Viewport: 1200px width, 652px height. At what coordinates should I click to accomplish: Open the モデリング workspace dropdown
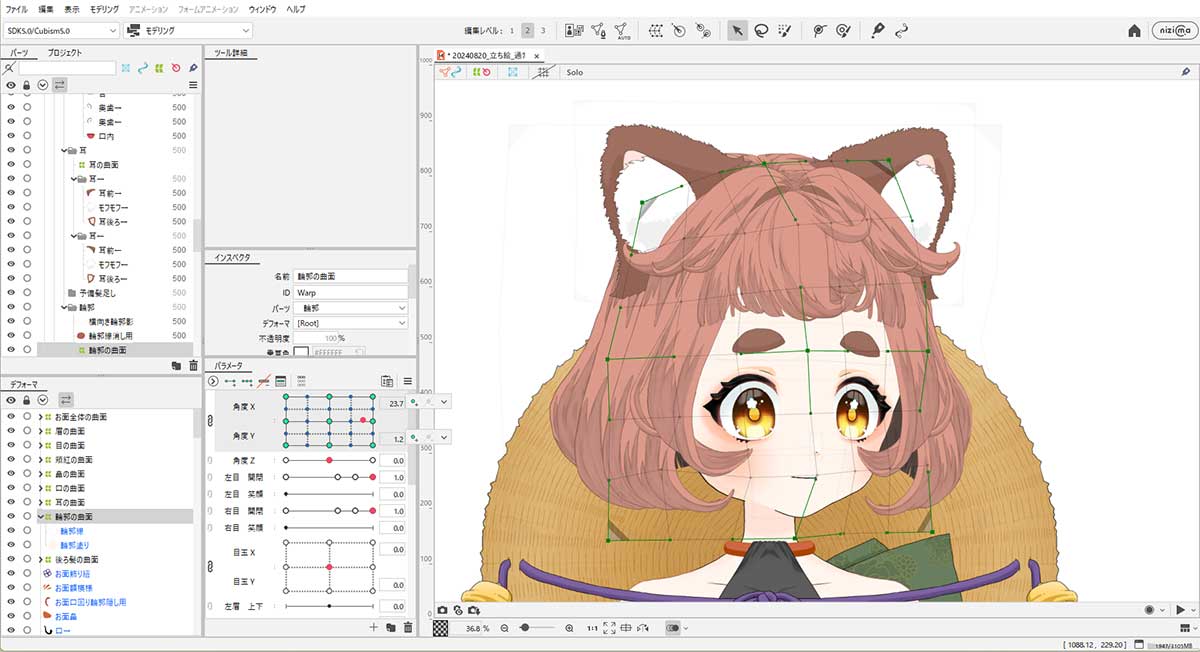[x=186, y=31]
